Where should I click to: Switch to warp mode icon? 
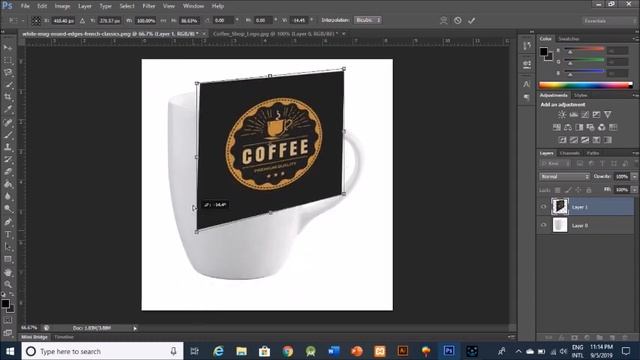coord(444,20)
